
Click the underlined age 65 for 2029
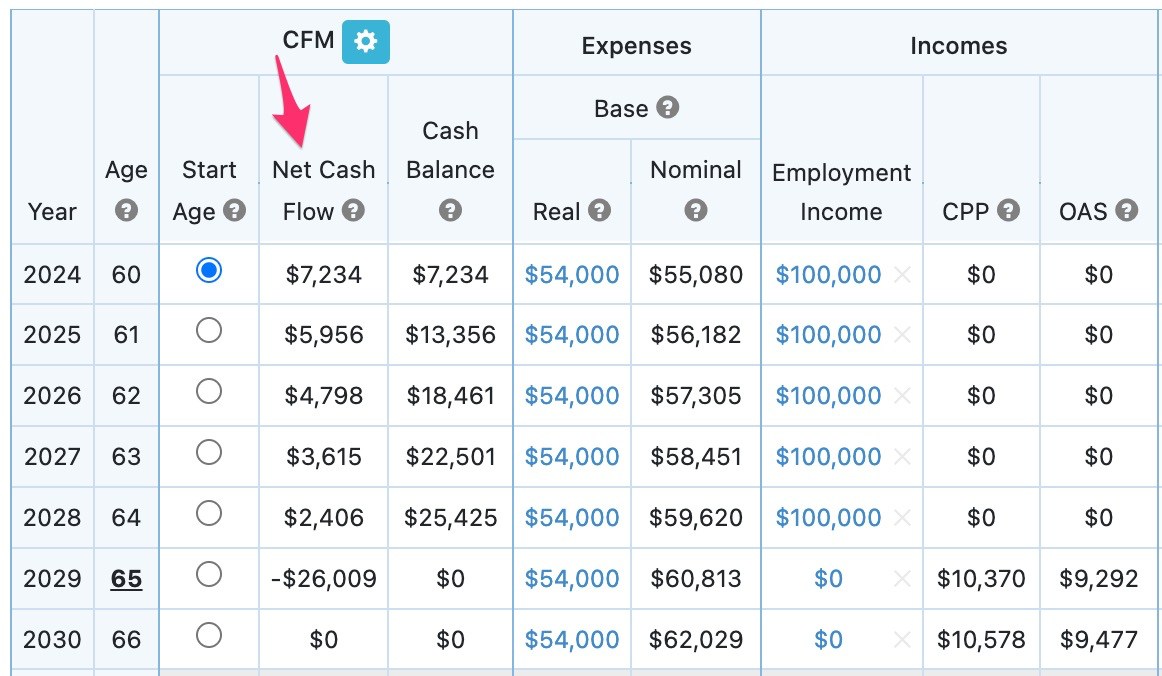click(x=126, y=579)
